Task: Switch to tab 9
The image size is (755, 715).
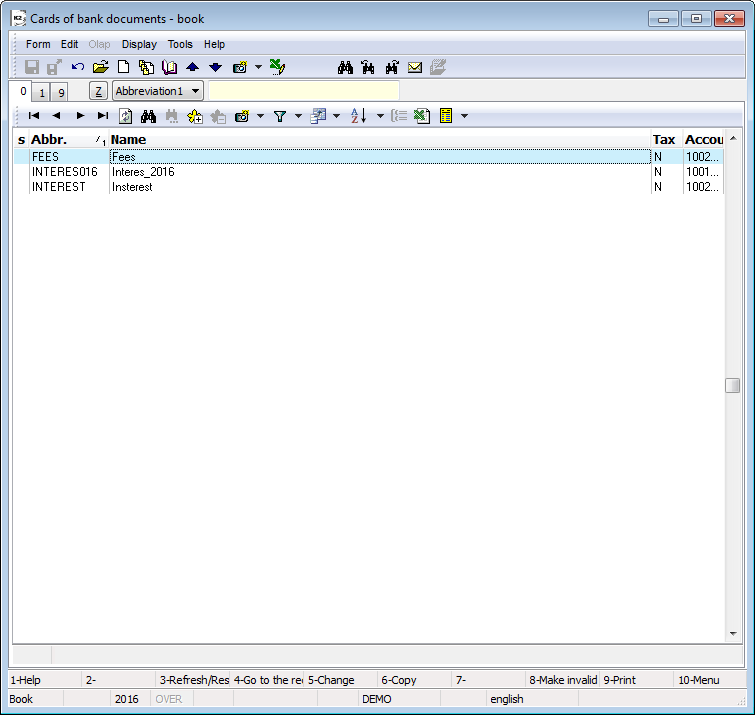Action: point(61,92)
